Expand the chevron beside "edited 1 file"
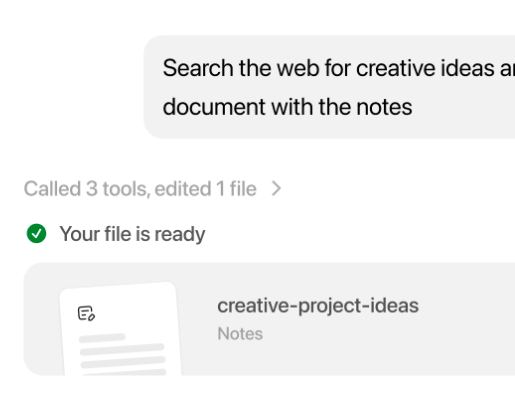The width and height of the screenshot is (515, 413). click(x=276, y=189)
